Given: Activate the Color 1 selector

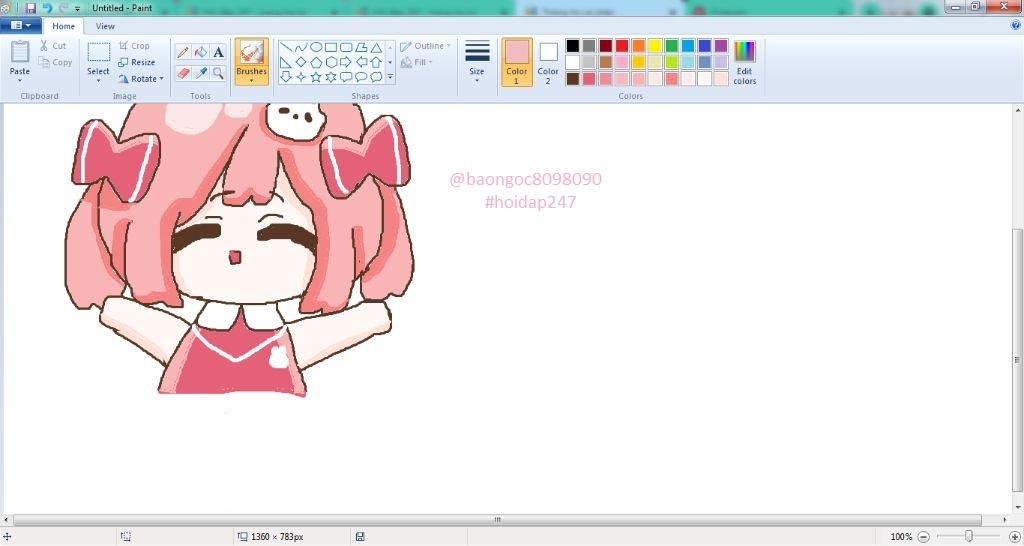Looking at the screenshot, I should pyautogui.click(x=517, y=62).
